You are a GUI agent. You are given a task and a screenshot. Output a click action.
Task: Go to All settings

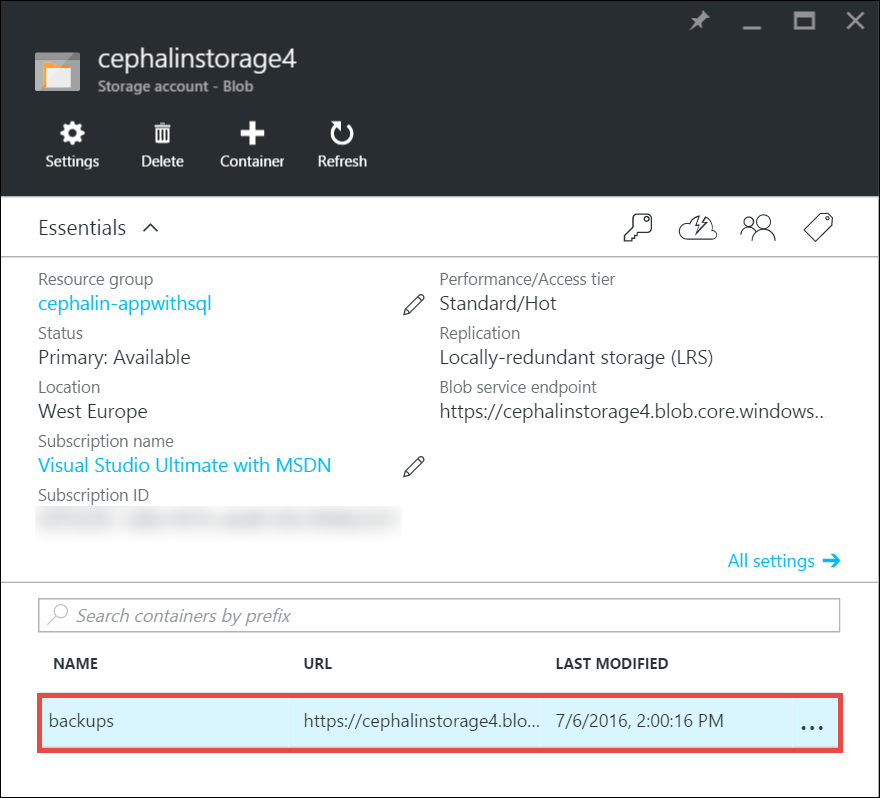783,561
